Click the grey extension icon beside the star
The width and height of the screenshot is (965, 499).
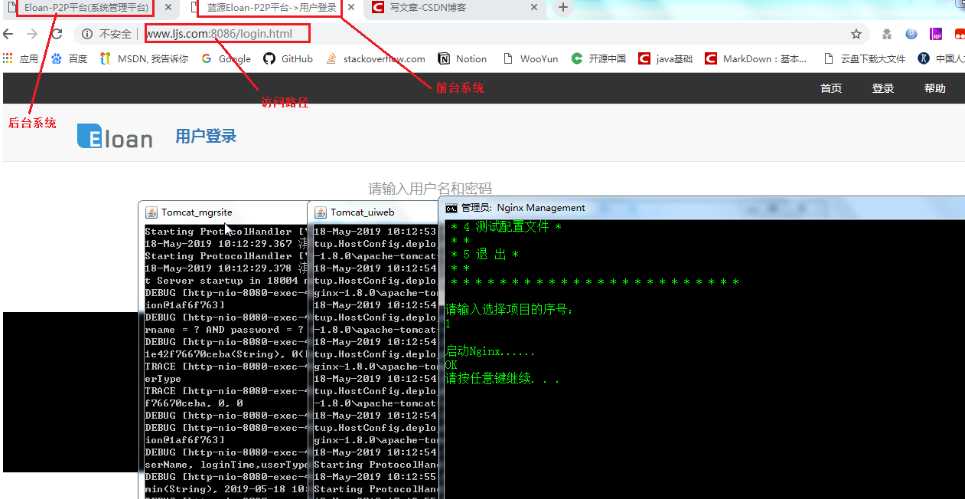tap(887, 34)
